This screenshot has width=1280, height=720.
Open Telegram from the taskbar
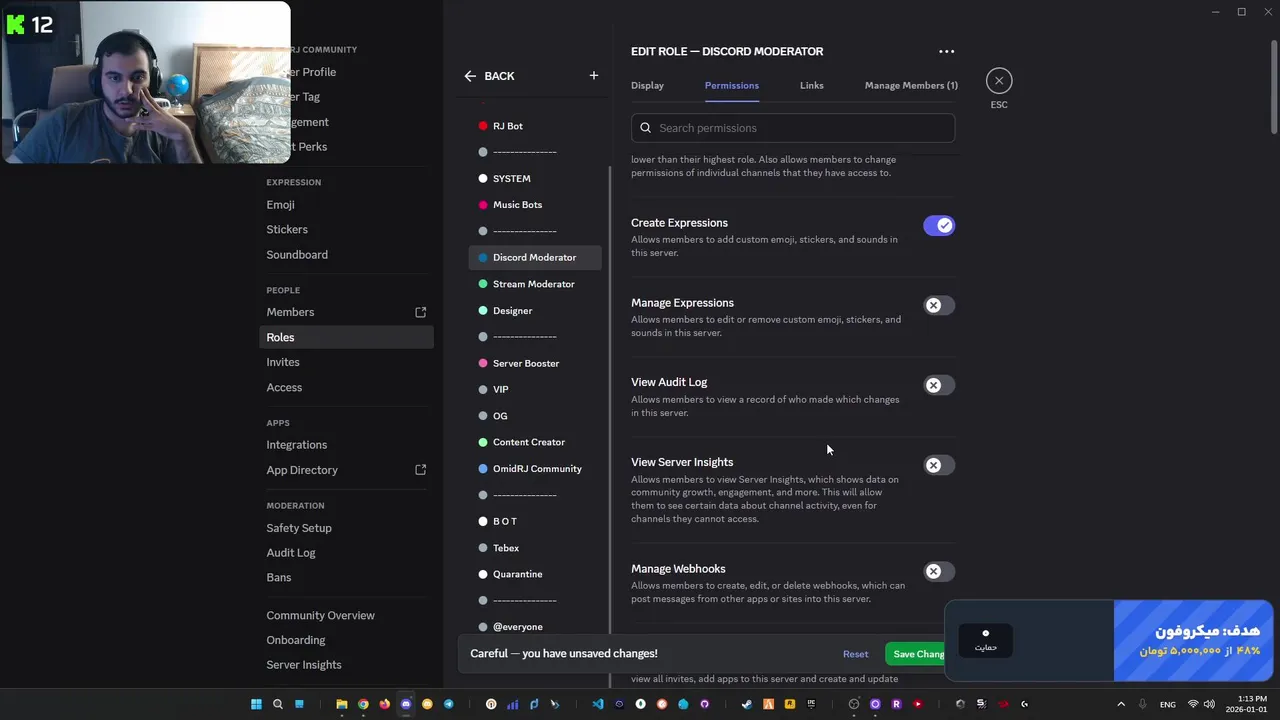coord(448,704)
